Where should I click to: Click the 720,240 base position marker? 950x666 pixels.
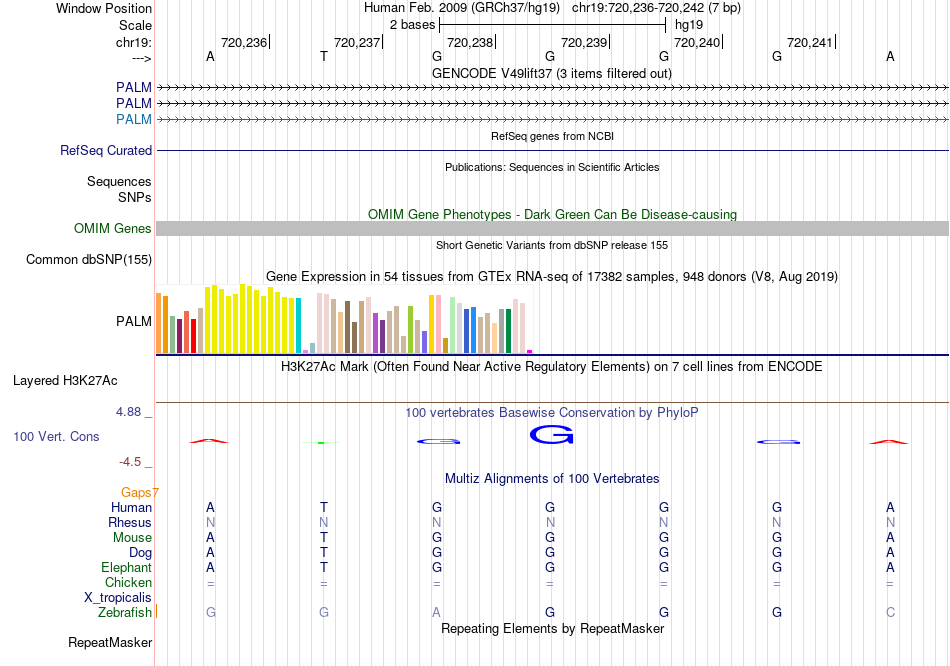pos(697,42)
